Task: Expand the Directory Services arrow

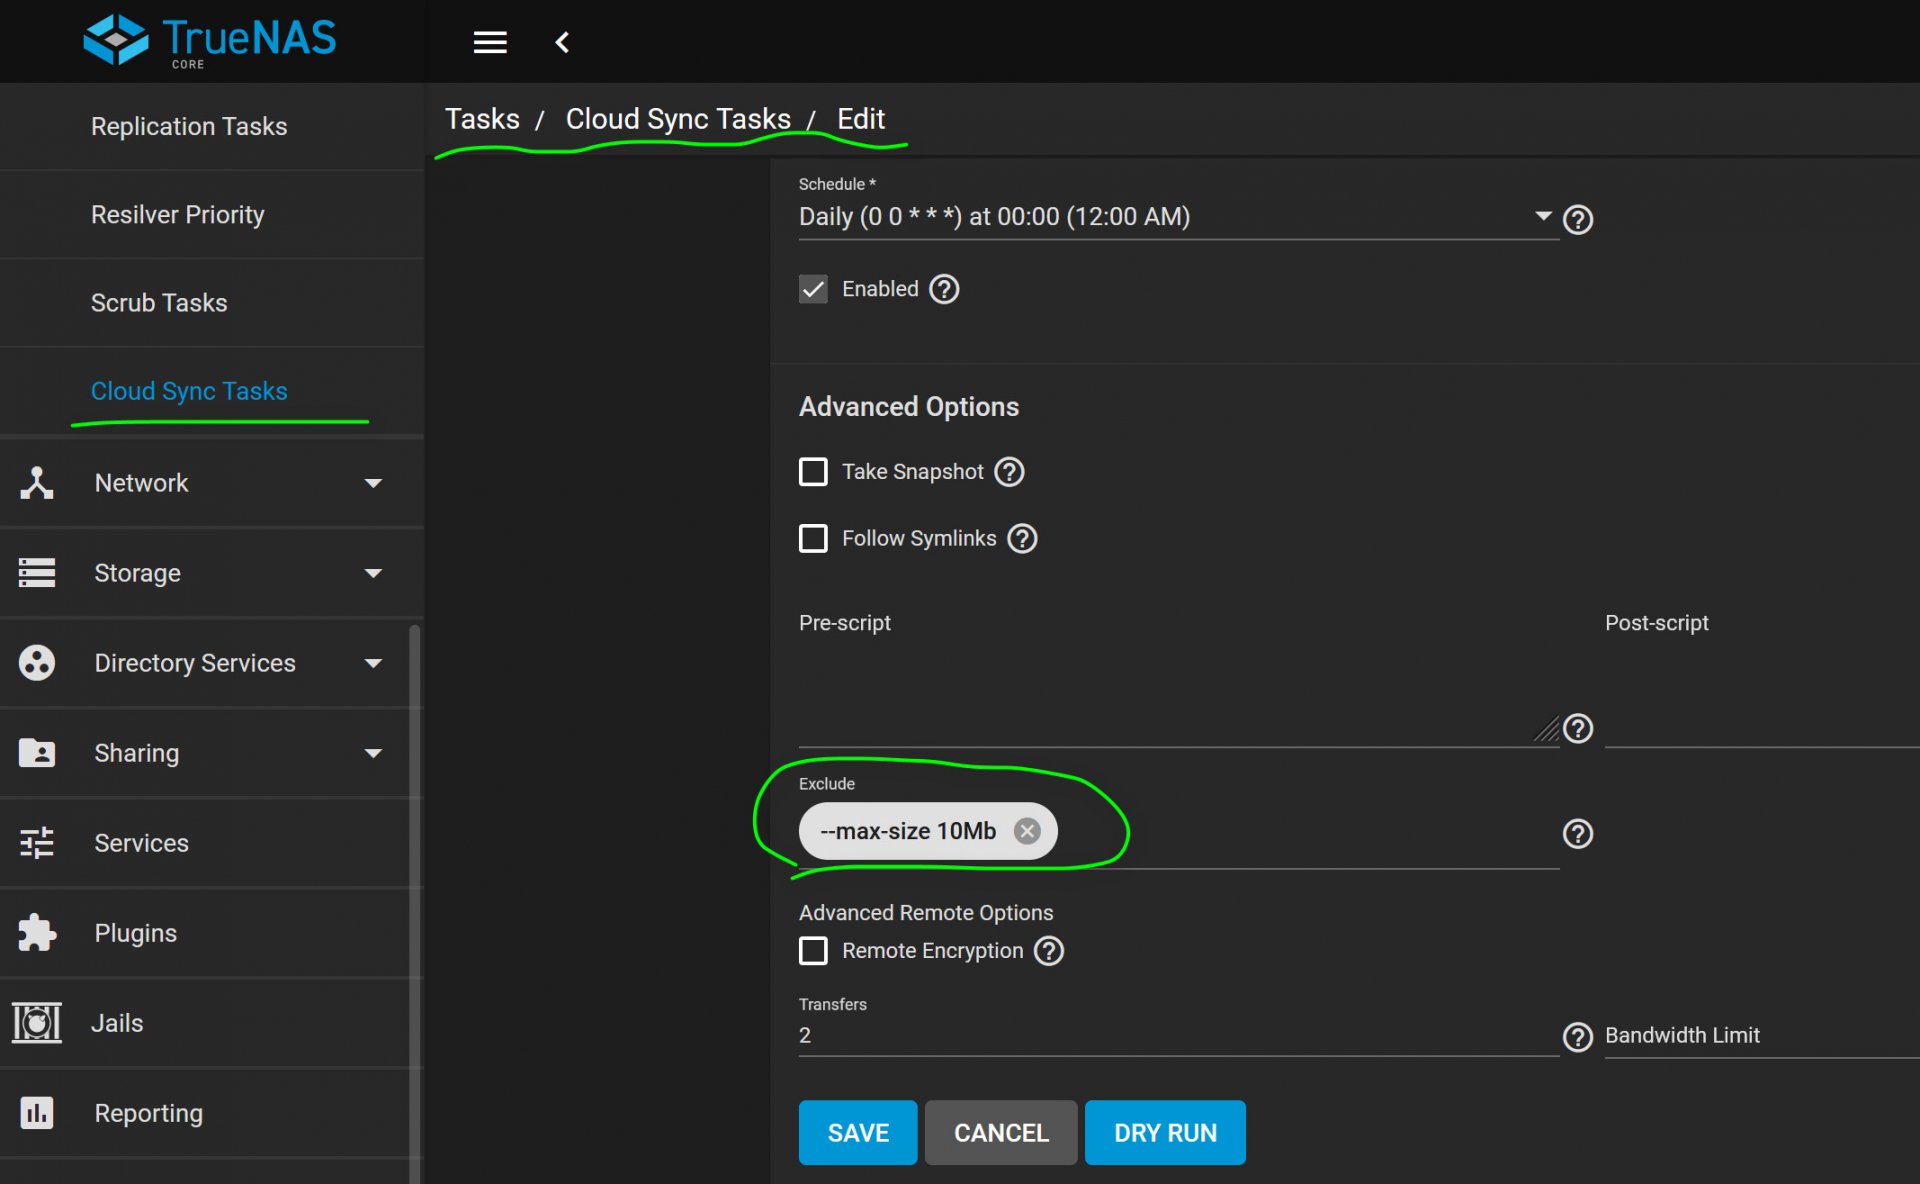Action: point(373,663)
